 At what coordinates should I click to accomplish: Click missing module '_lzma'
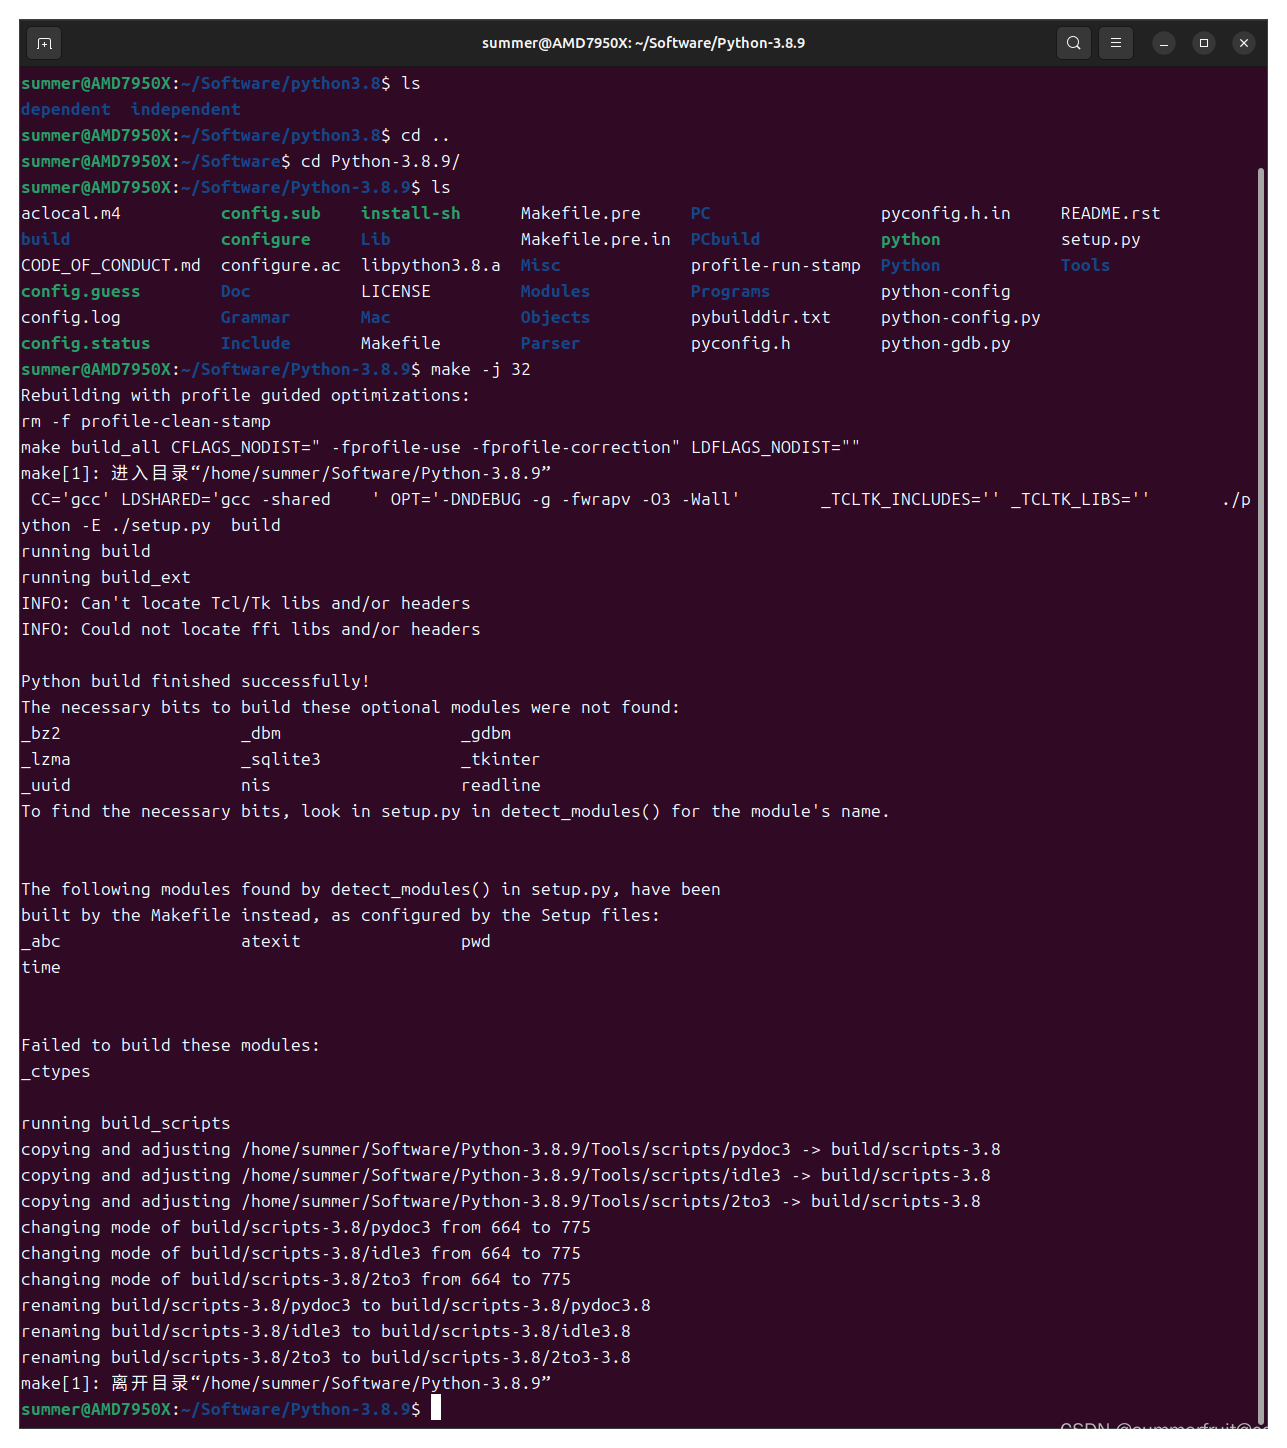(x=46, y=759)
